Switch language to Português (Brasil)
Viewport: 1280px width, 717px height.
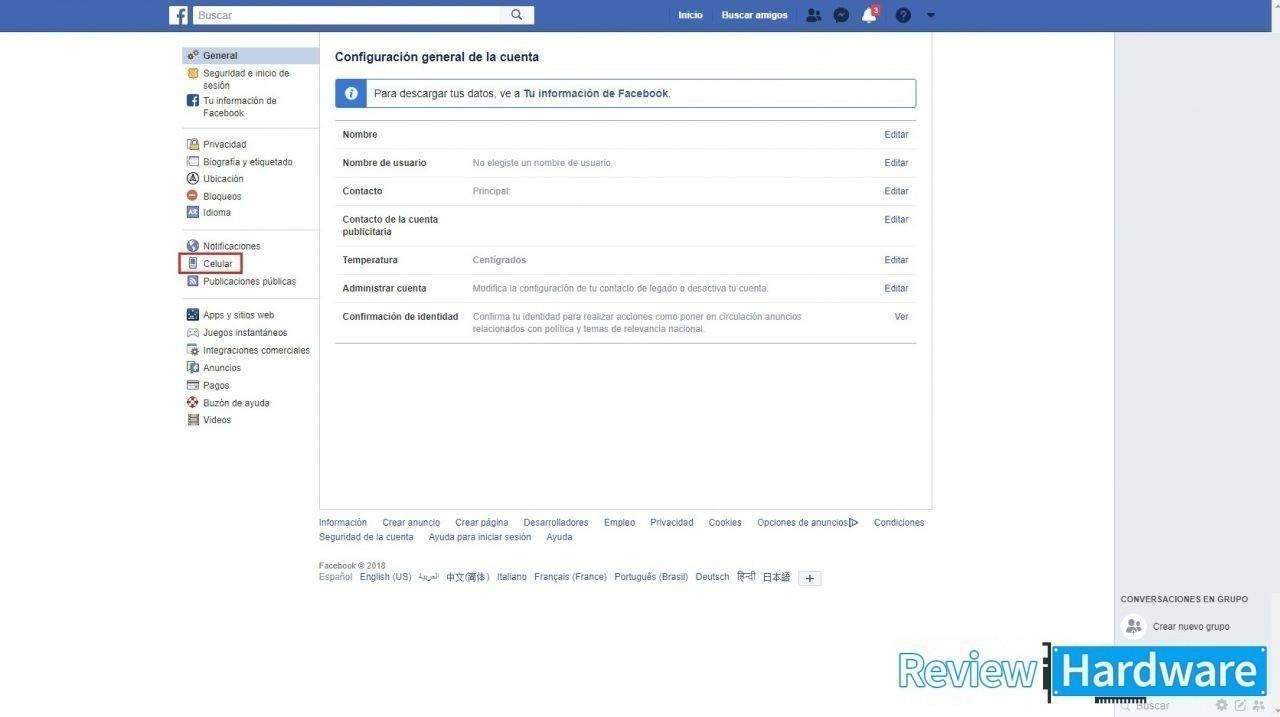tap(651, 577)
